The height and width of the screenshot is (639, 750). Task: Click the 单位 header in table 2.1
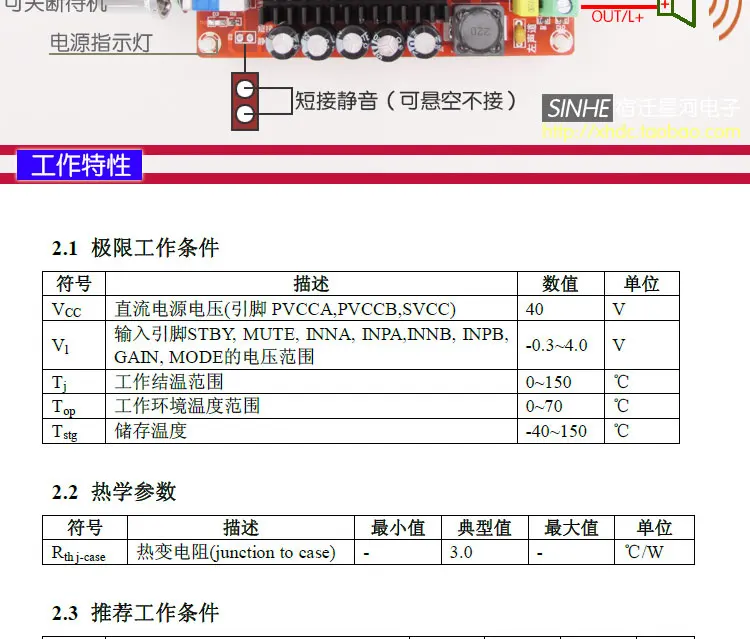[642, 284]
